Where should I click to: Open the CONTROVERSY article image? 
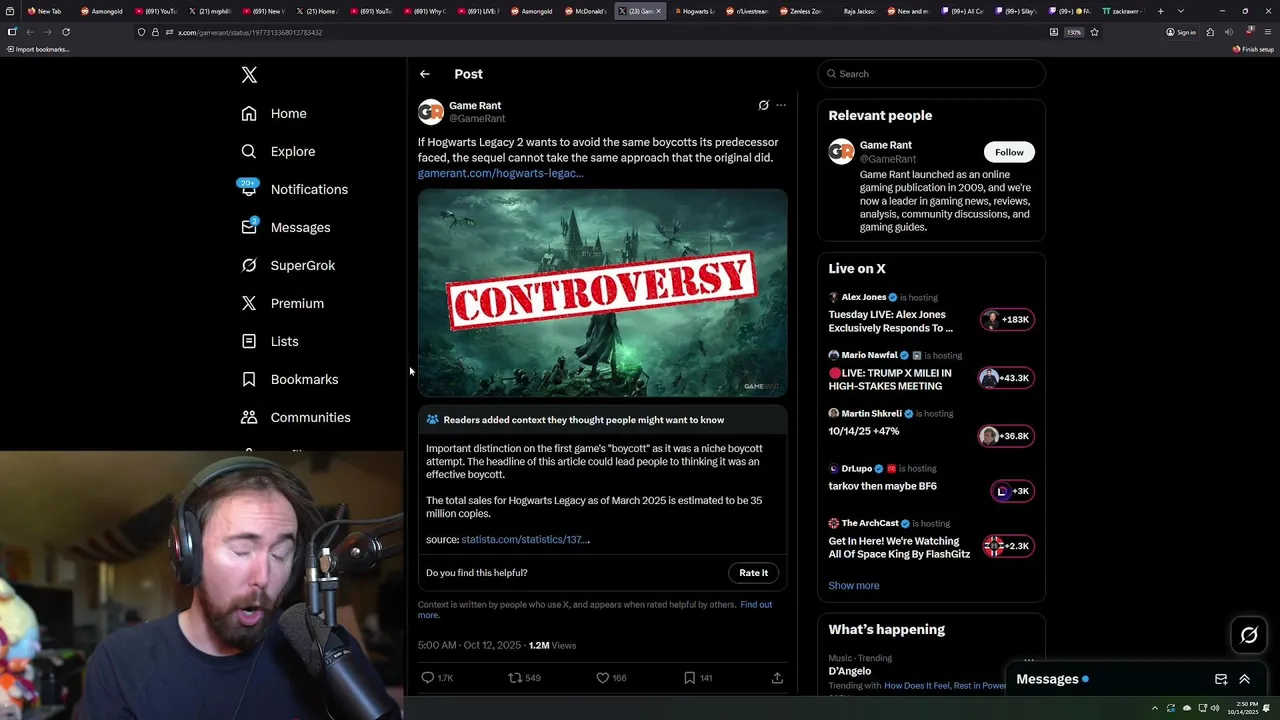click(602, 293)
